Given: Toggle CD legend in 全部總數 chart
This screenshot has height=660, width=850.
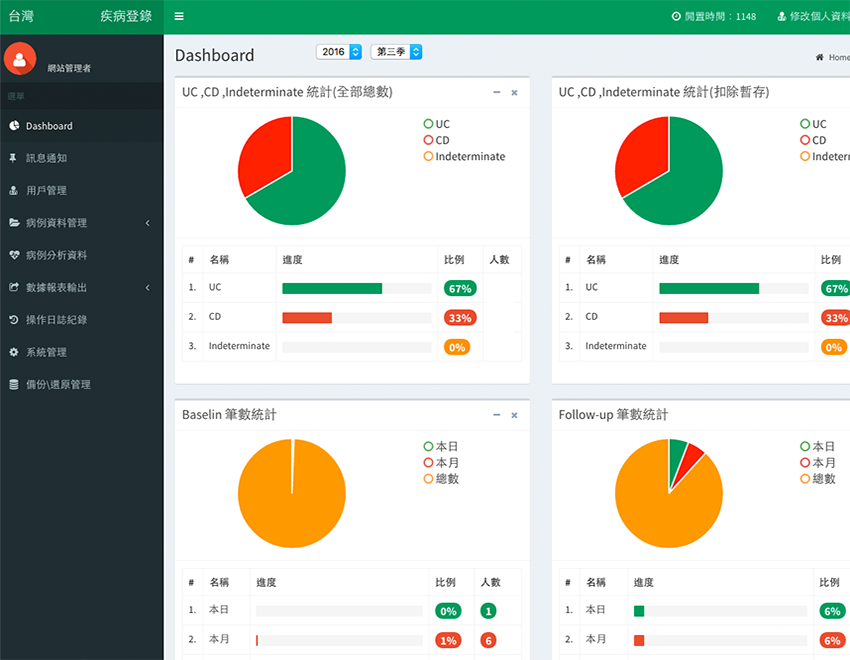Looking at the screenshot, I should (436, 140).
